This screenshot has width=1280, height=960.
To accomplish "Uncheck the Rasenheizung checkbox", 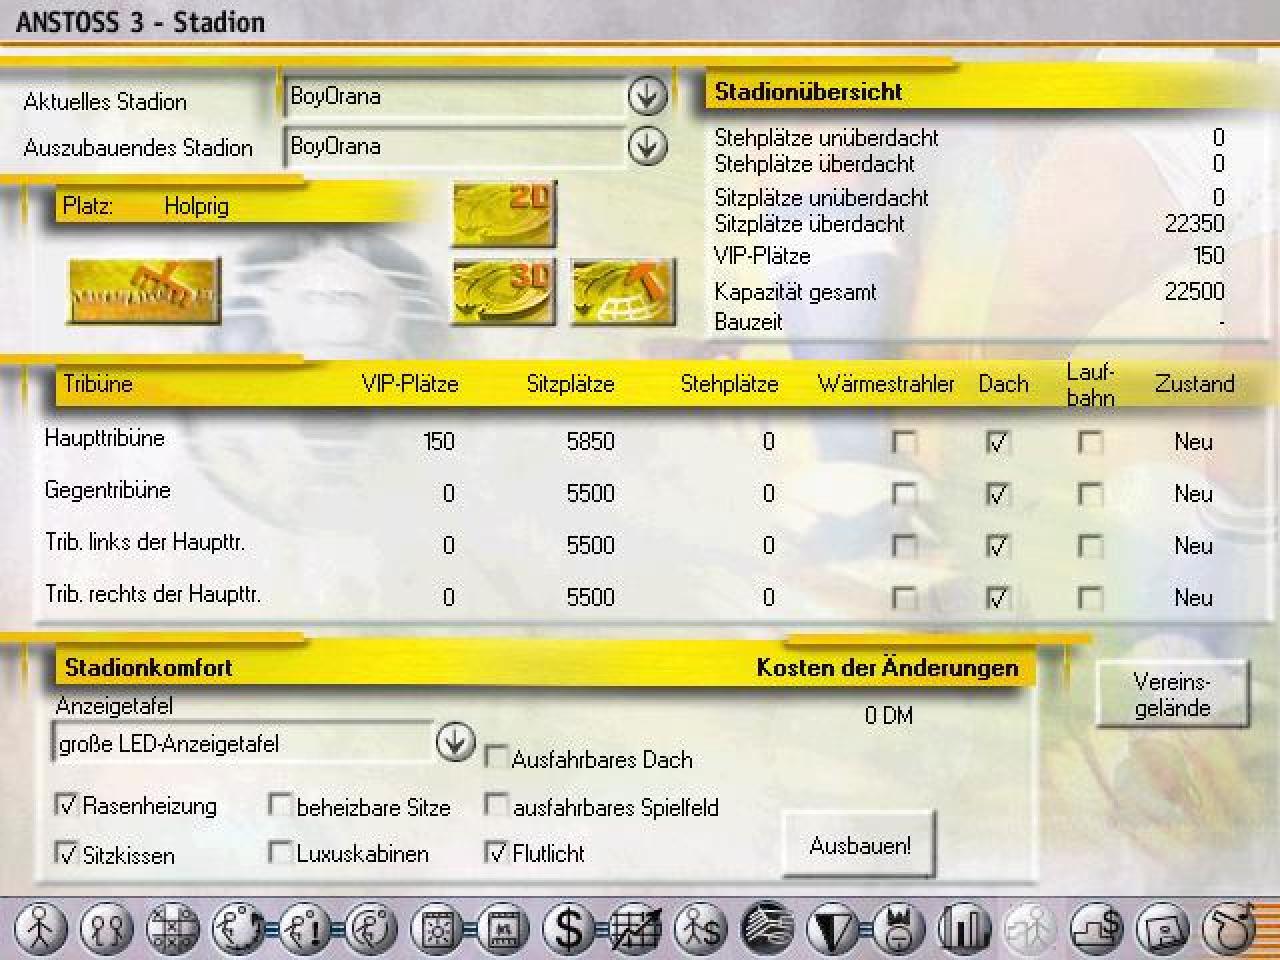I will (66, 804).
